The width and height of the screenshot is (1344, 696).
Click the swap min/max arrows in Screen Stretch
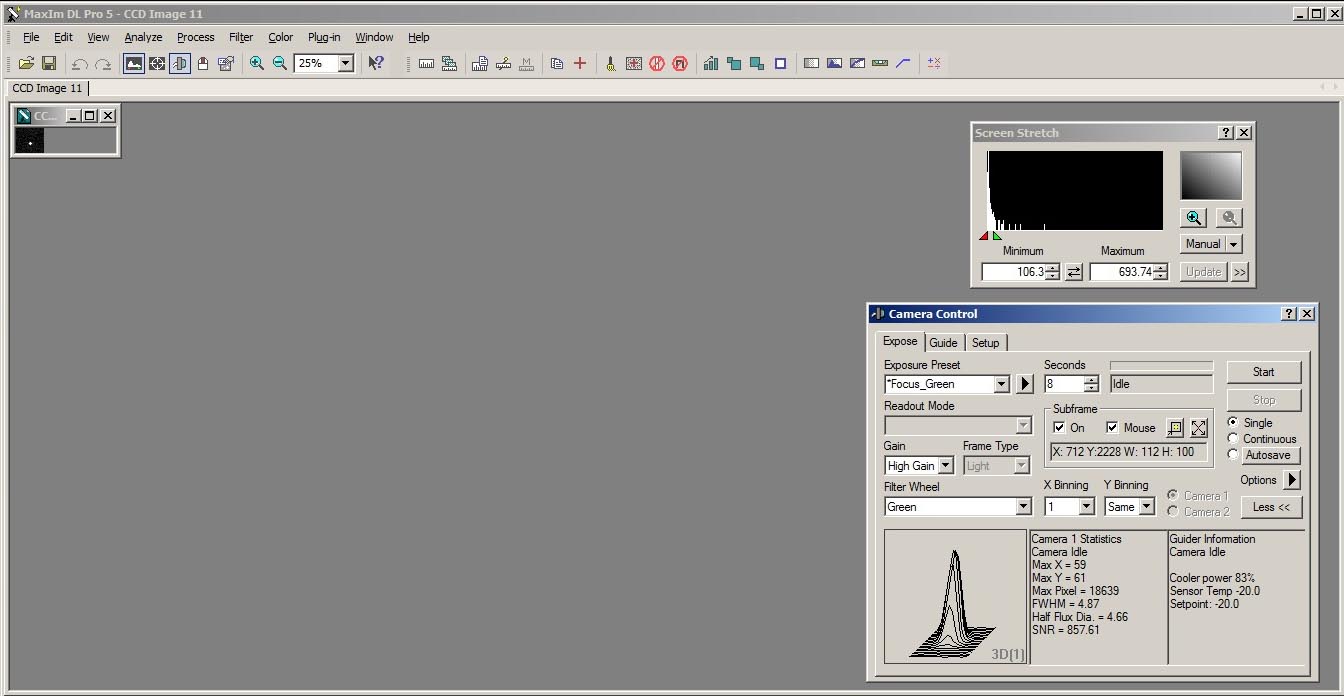(1074, 272)
